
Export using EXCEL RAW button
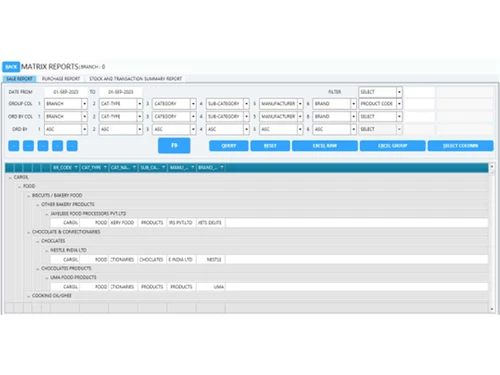[325, 146]
